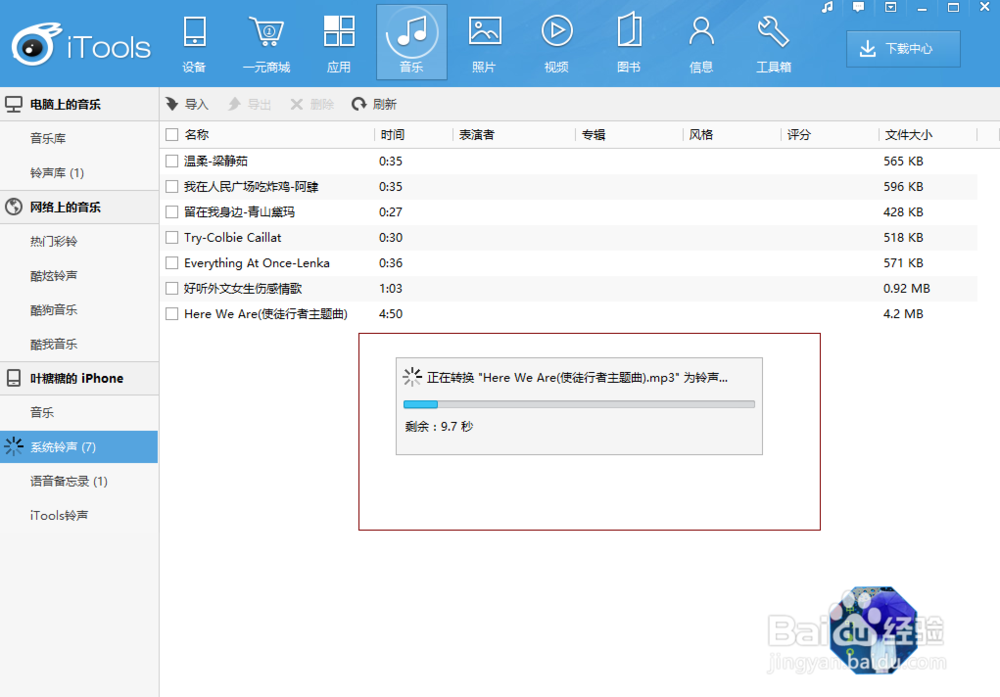Screen dimensions: 1000x697
Task: Open the 应用 apps section
Action: click(x=339, y=43)
